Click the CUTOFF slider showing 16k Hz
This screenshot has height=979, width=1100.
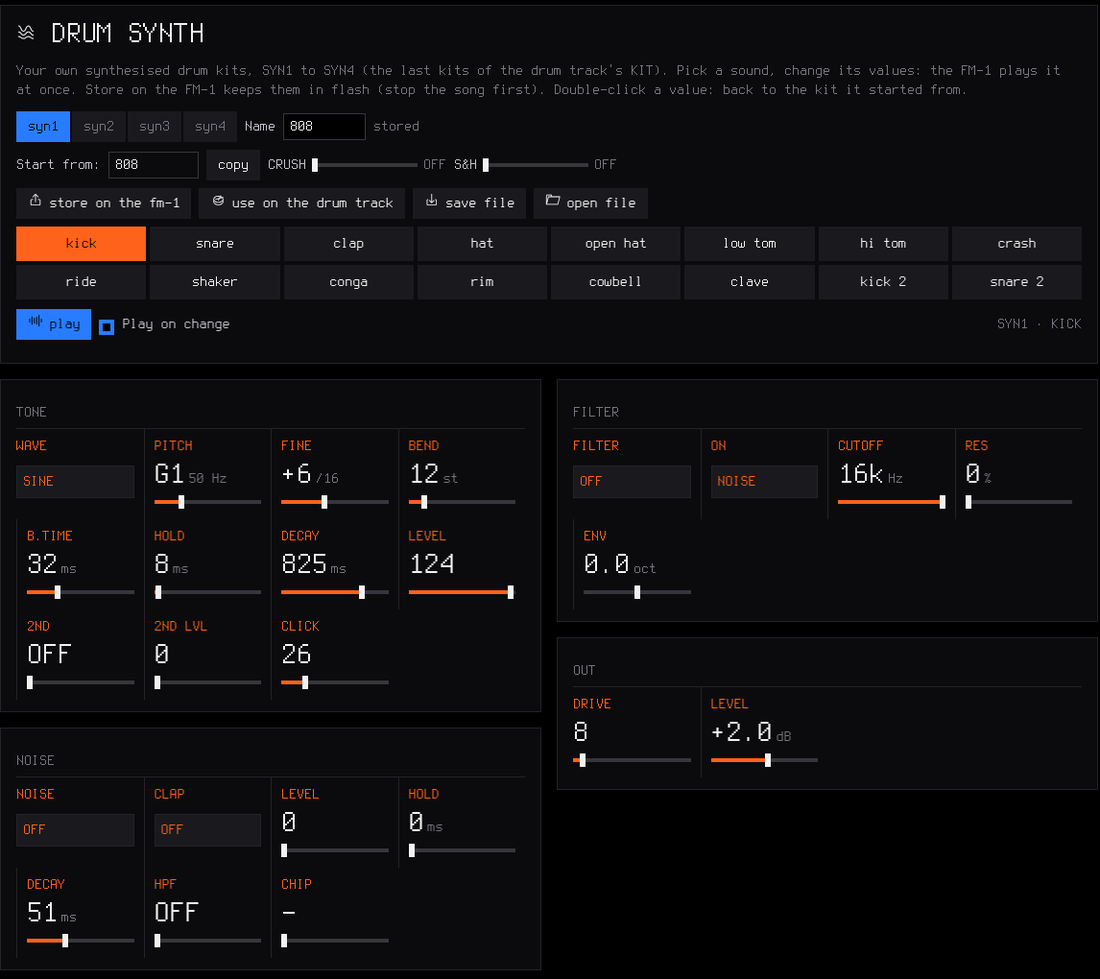[892, 502]
